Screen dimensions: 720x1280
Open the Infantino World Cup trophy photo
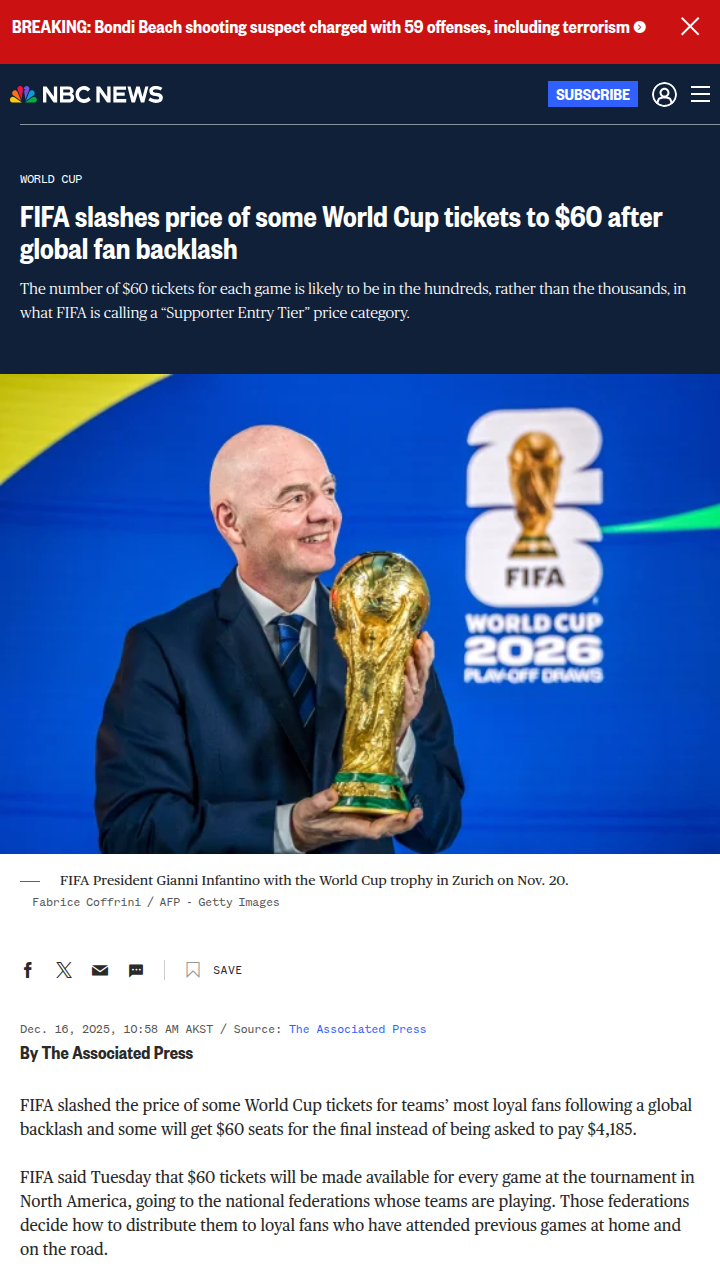[x=360, y=614]
